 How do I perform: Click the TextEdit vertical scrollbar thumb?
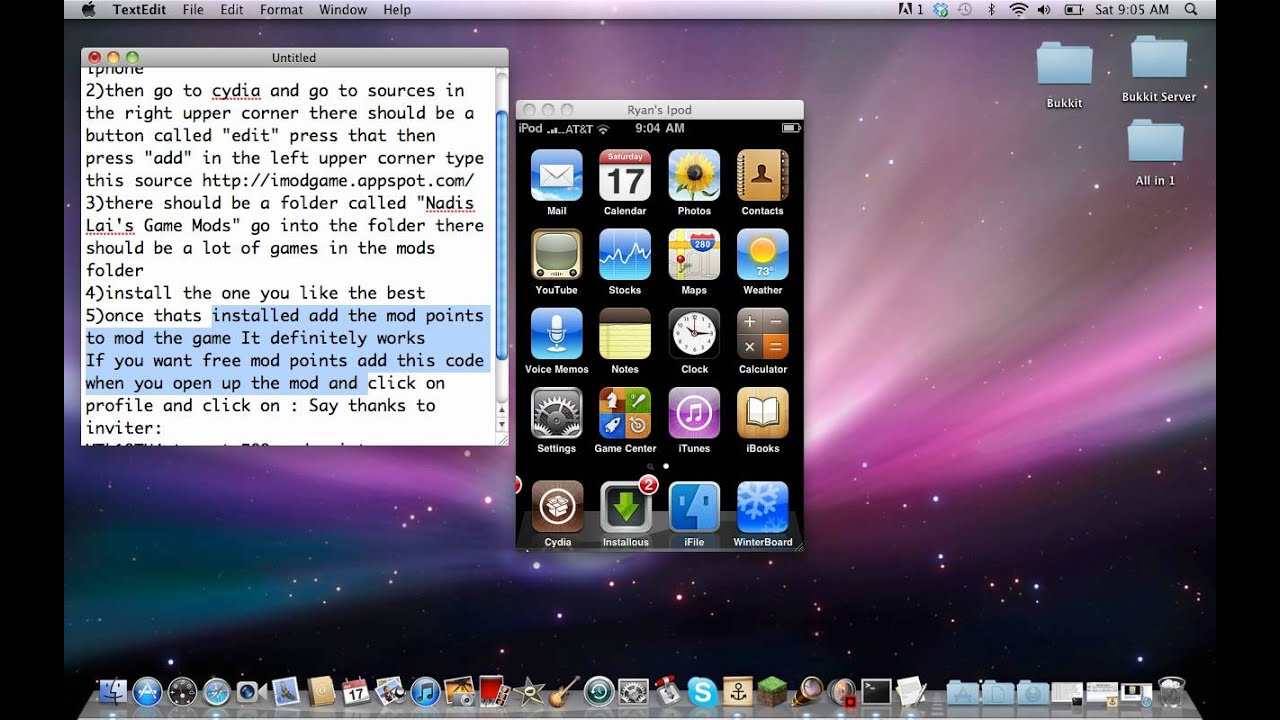coord(502,233)
